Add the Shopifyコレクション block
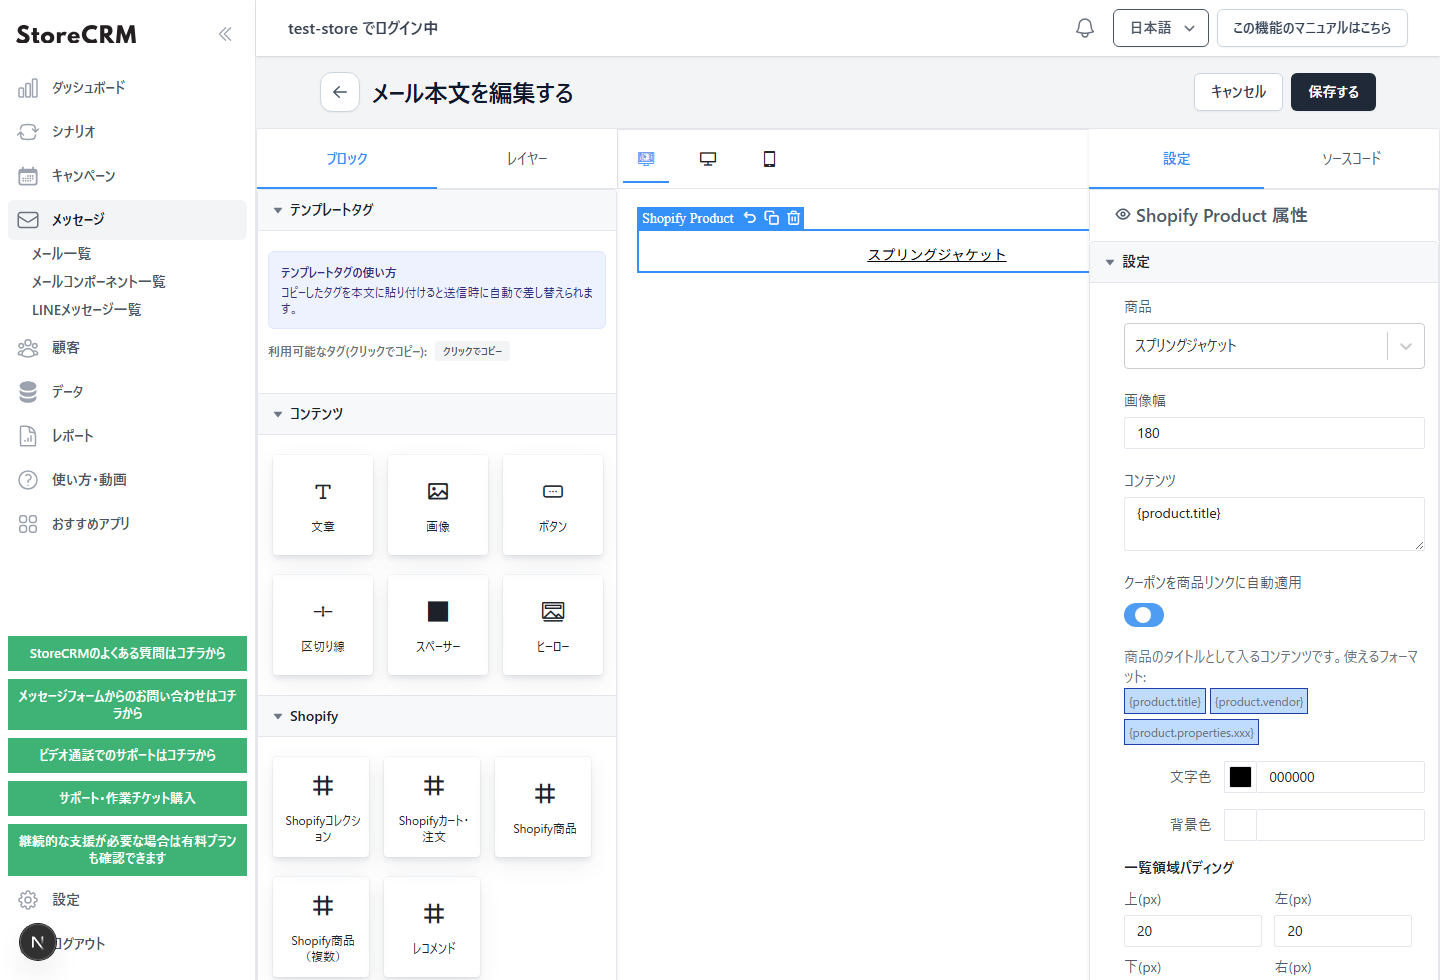The width and height of the screenshot is (1440, 980). (322, 807)
